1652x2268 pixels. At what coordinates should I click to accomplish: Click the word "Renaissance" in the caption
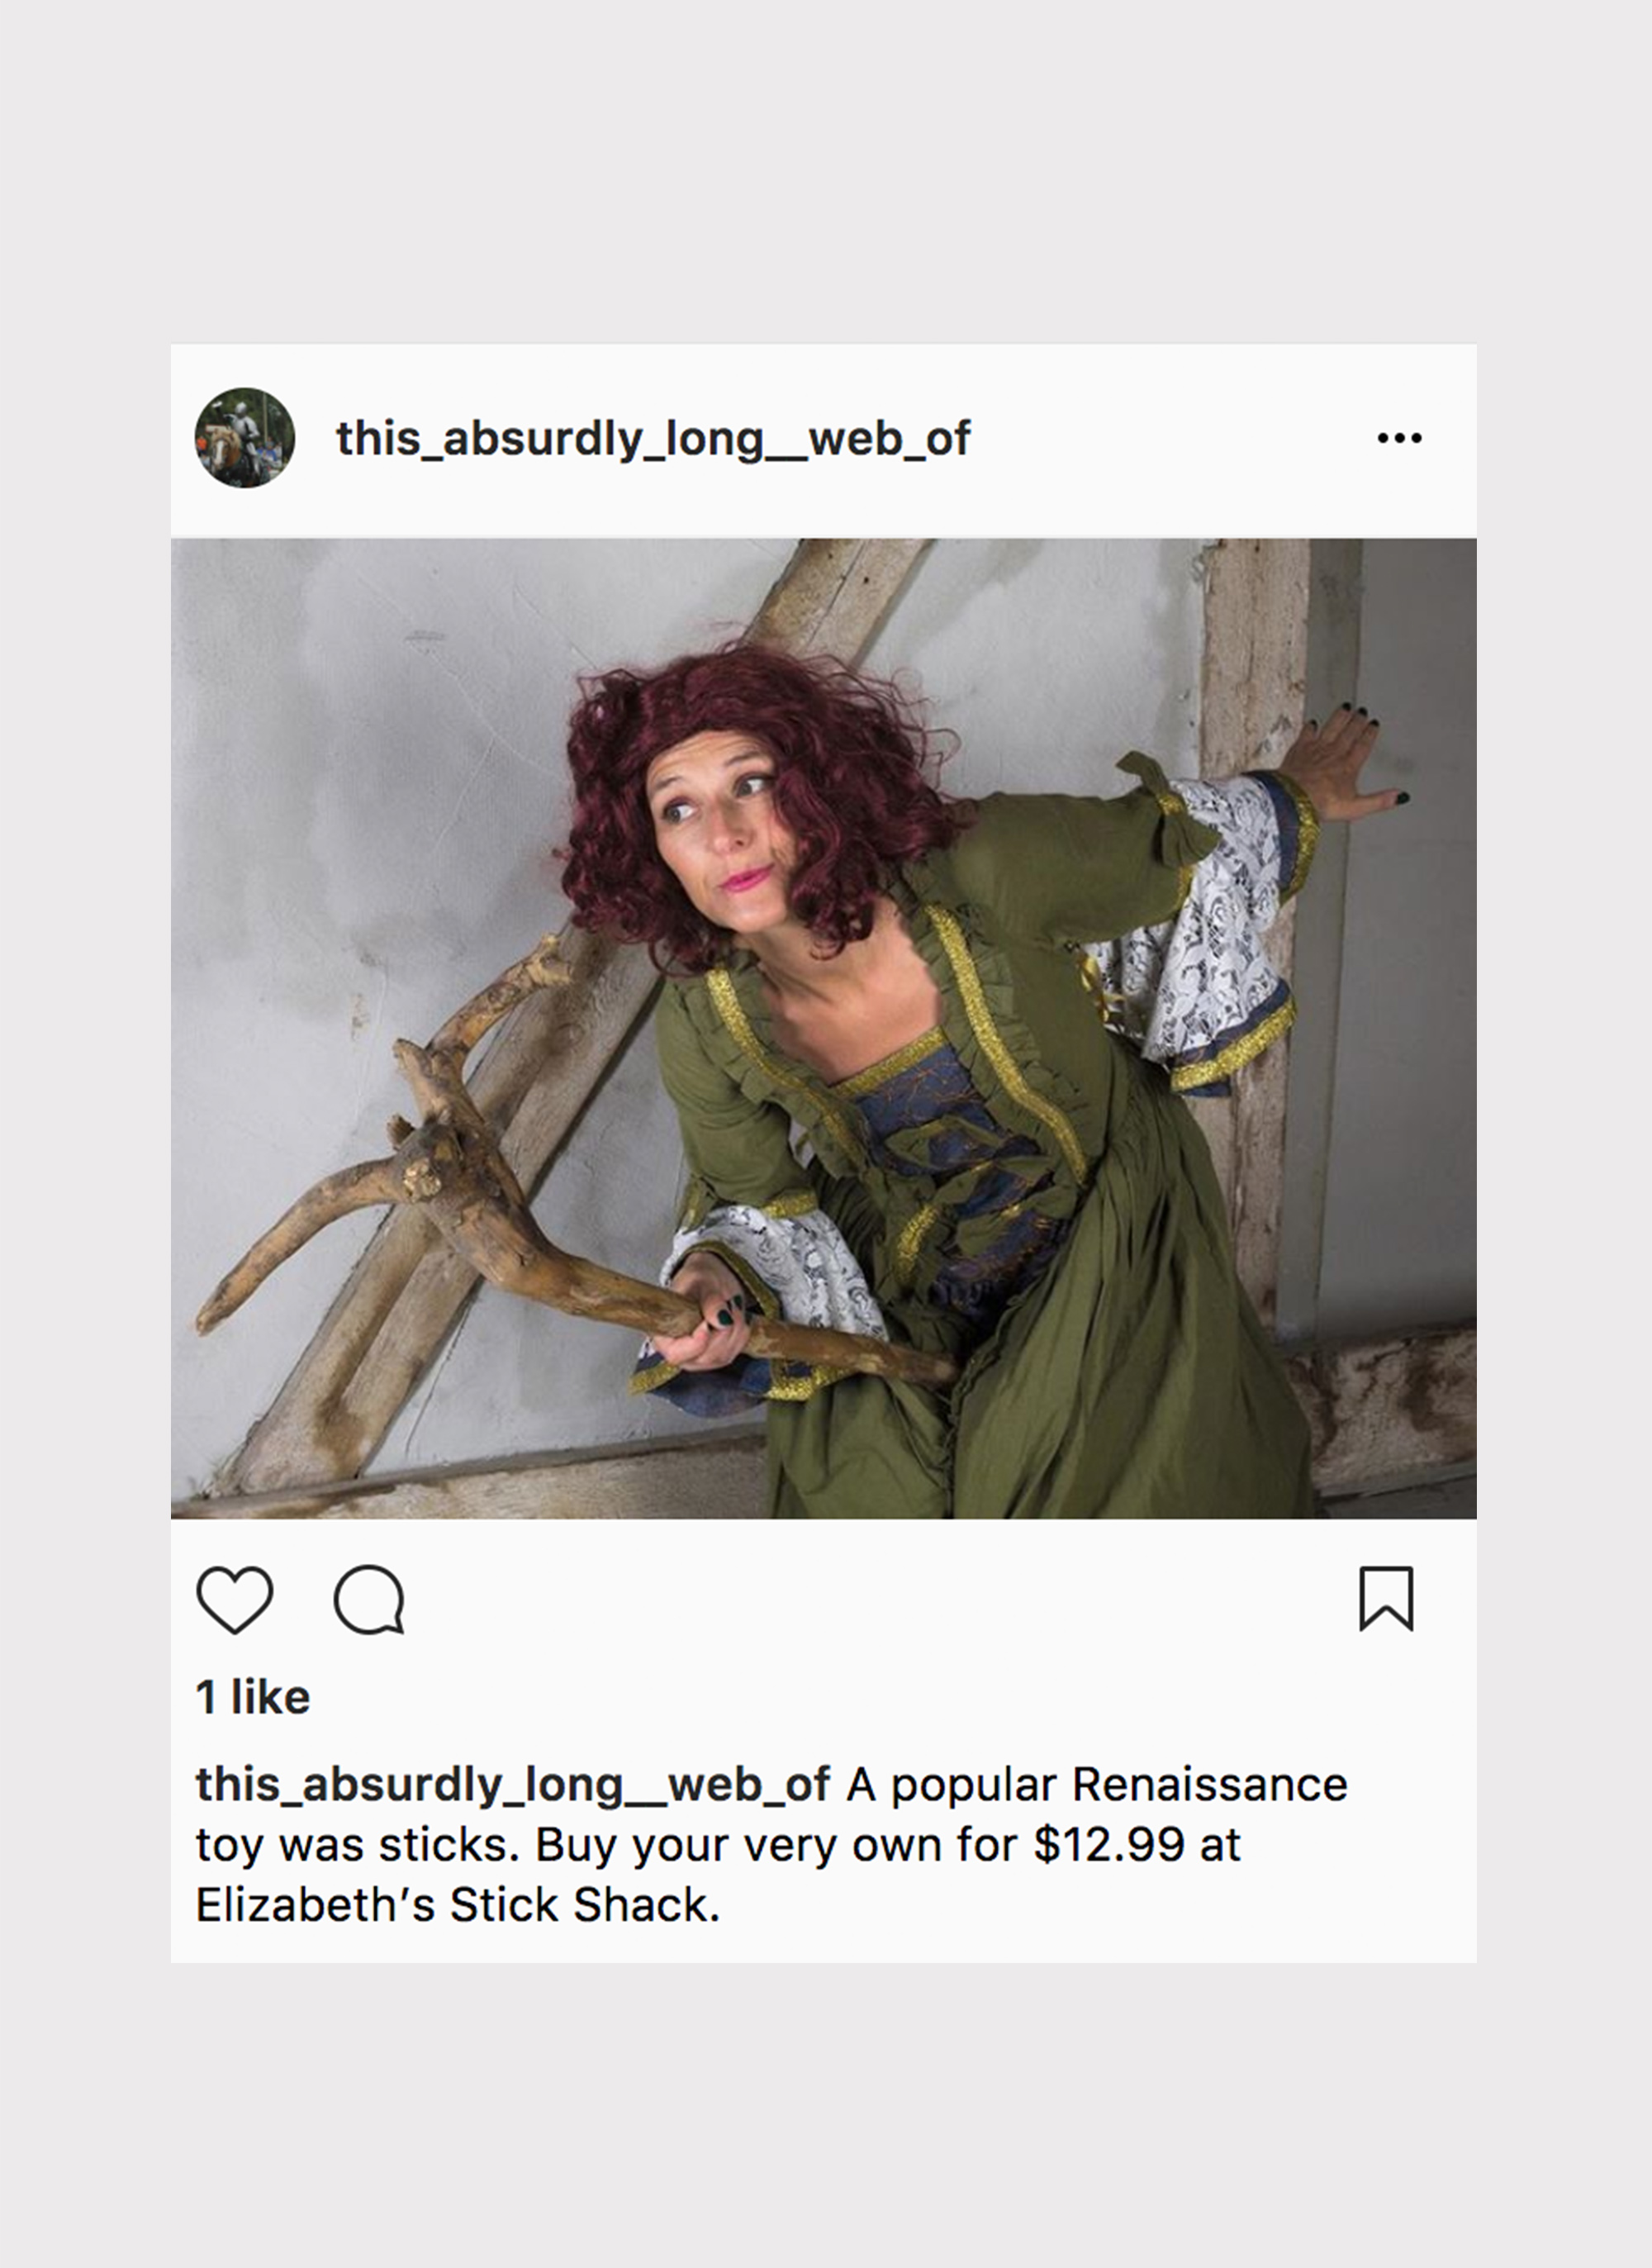[x=1210, y=1785]
